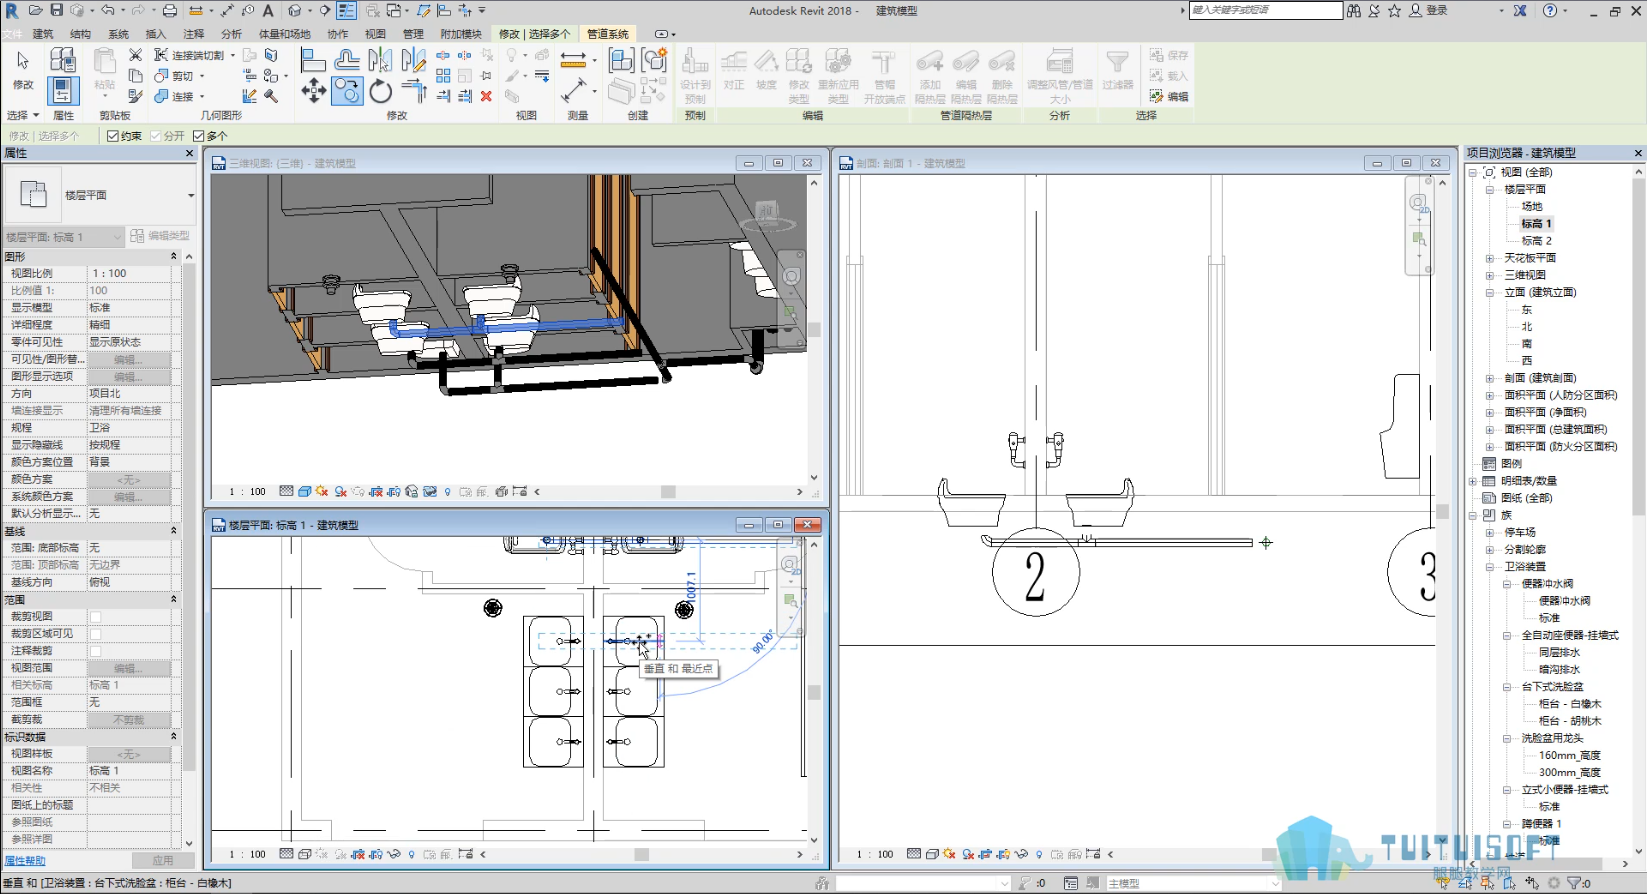Collapse the 图形 properties section

point(174,257)
